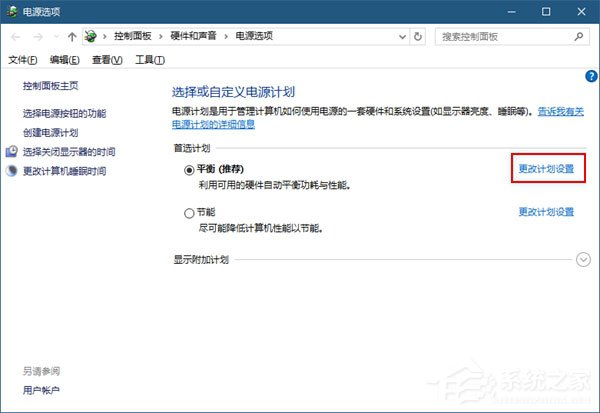Image resolution: width=600 pixels, height=413 pixels.
Task: Click the display-off timer icon in sidebar
Action: (11, 152)
